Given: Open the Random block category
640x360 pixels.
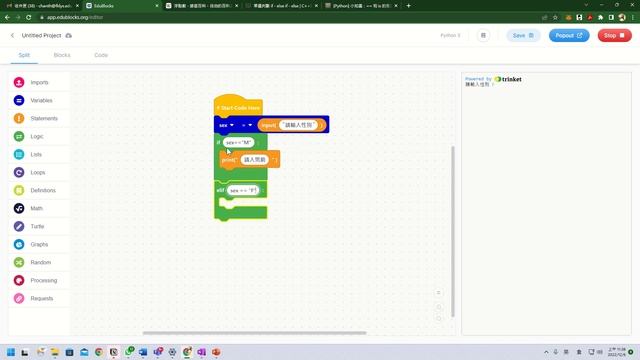Looking at the screenshot, I should 39,262.
